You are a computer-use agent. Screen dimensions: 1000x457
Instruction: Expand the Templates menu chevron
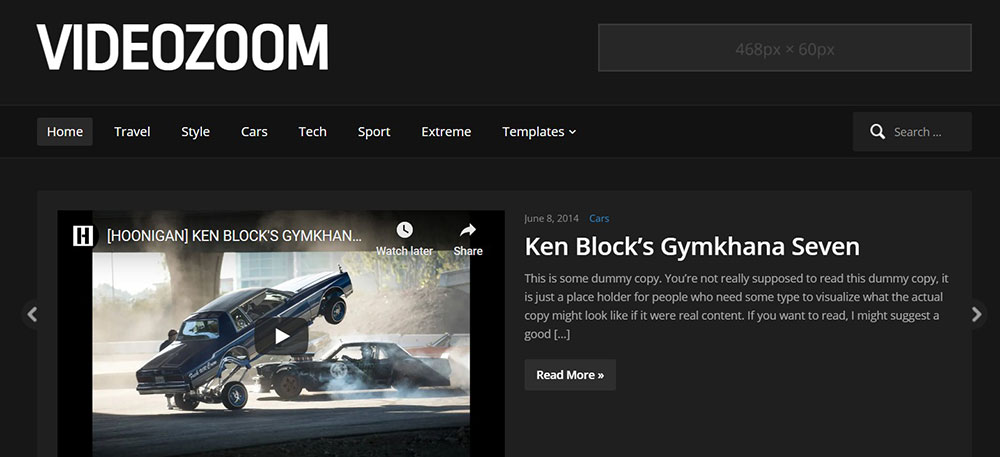572,132
